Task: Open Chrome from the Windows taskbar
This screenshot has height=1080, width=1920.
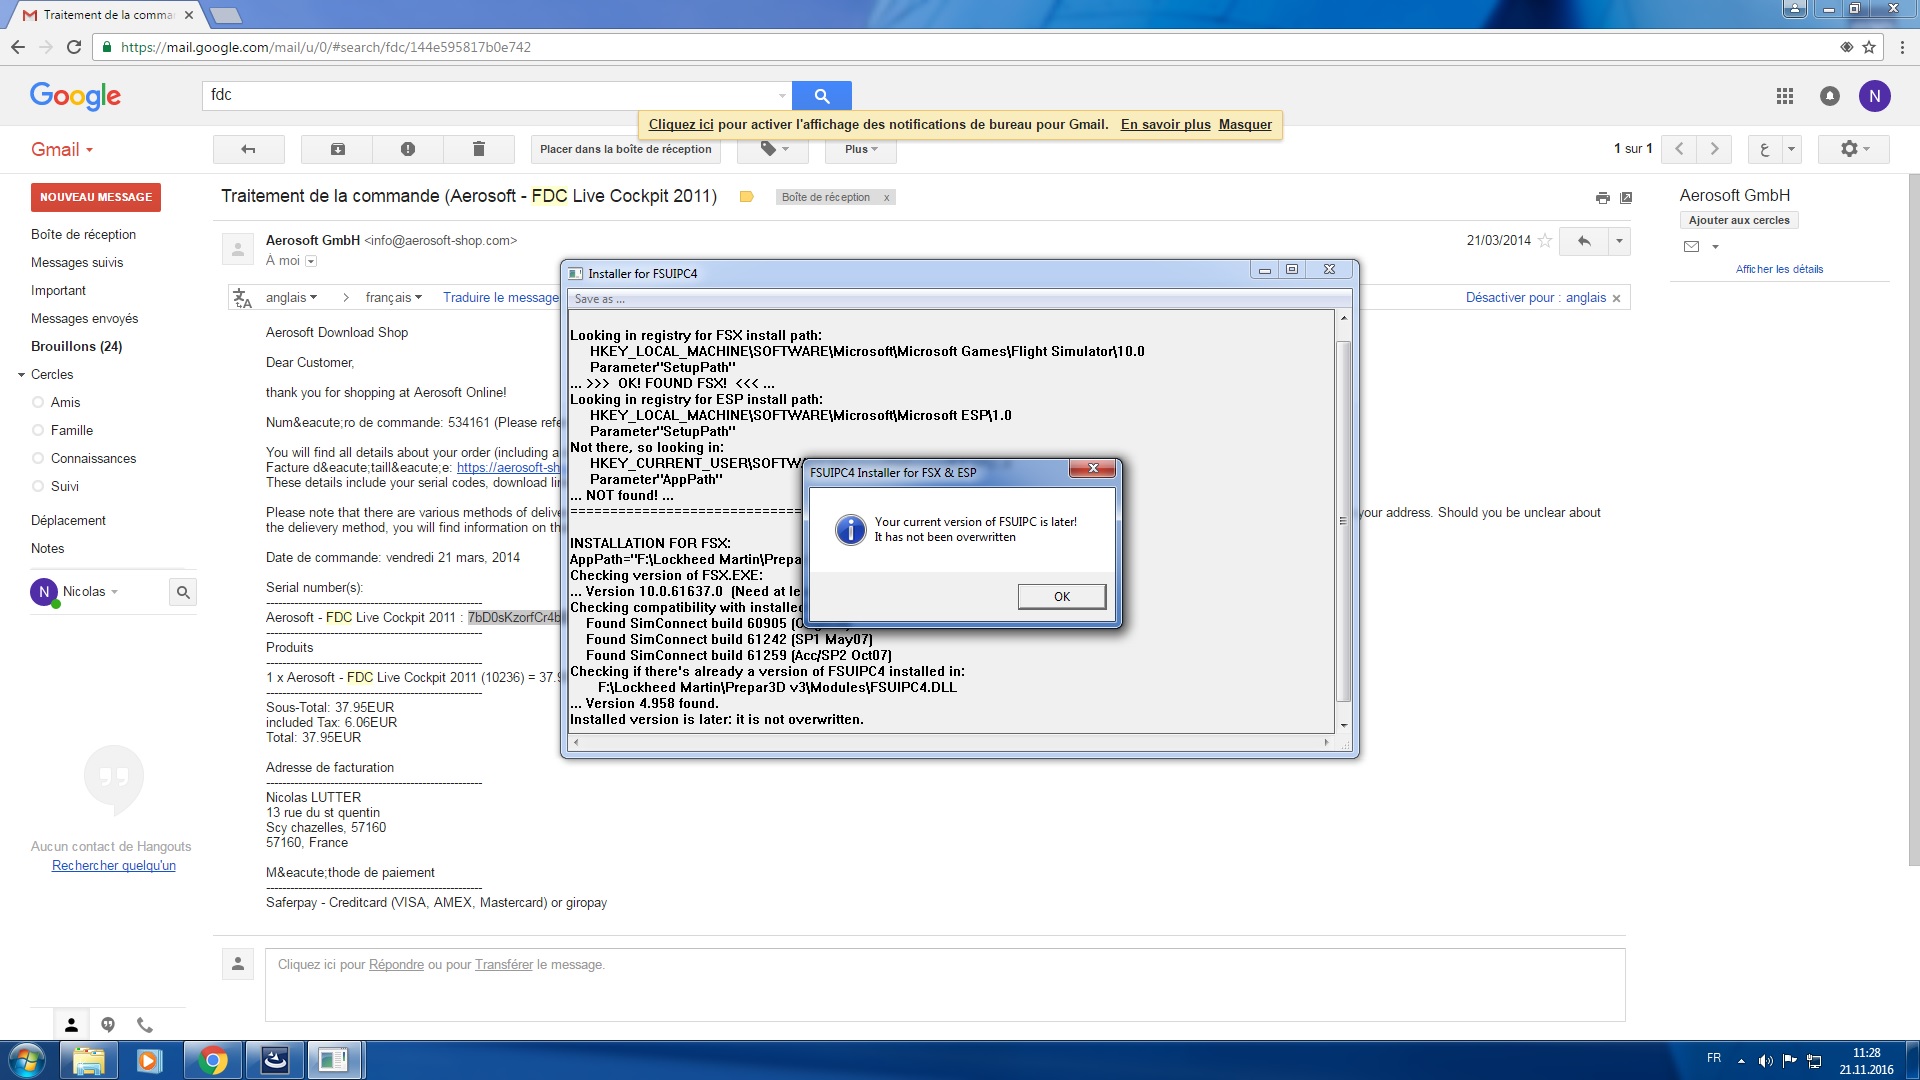Action: 212,1060
